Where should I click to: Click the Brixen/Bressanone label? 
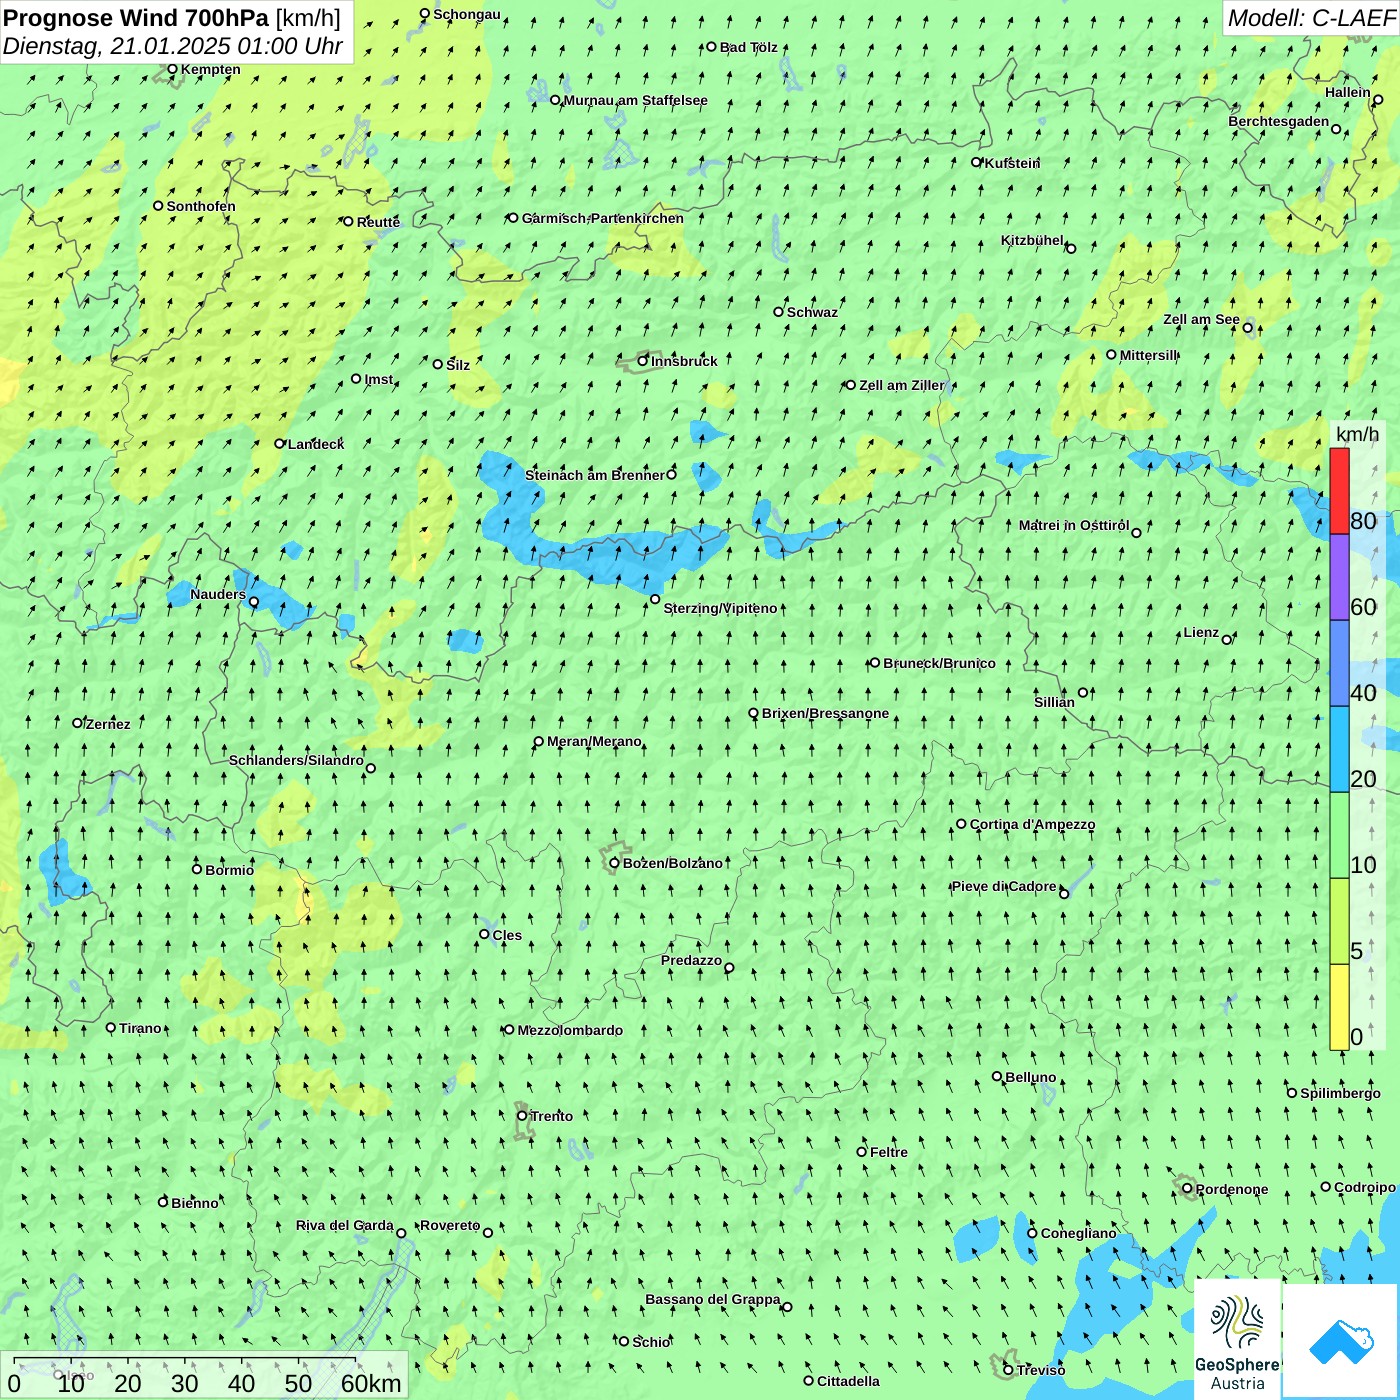[825, 713]
